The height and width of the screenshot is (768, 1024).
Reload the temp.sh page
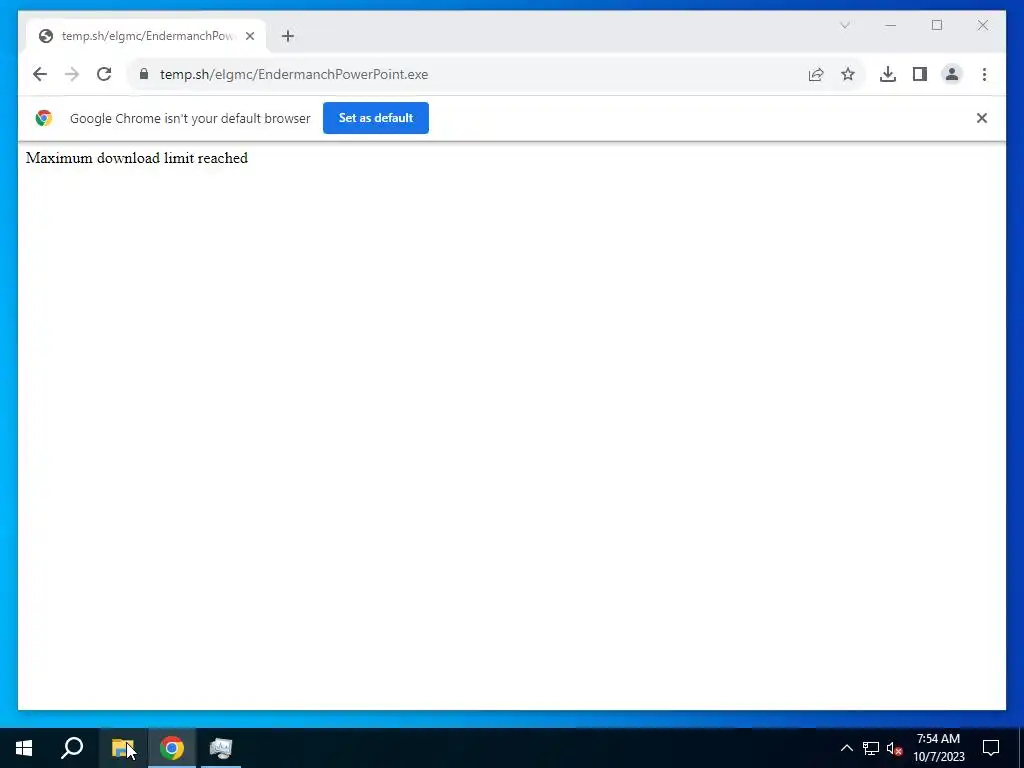pos(104,74)
